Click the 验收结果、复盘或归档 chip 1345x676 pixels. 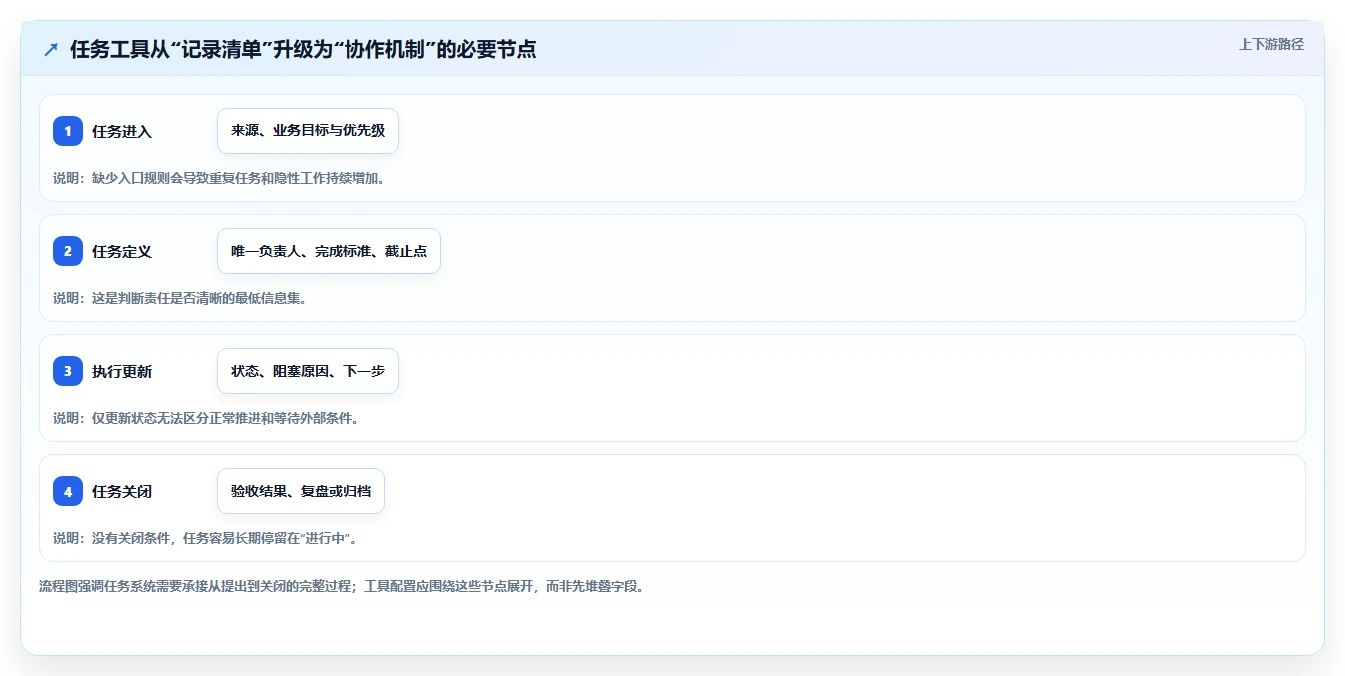301,491
